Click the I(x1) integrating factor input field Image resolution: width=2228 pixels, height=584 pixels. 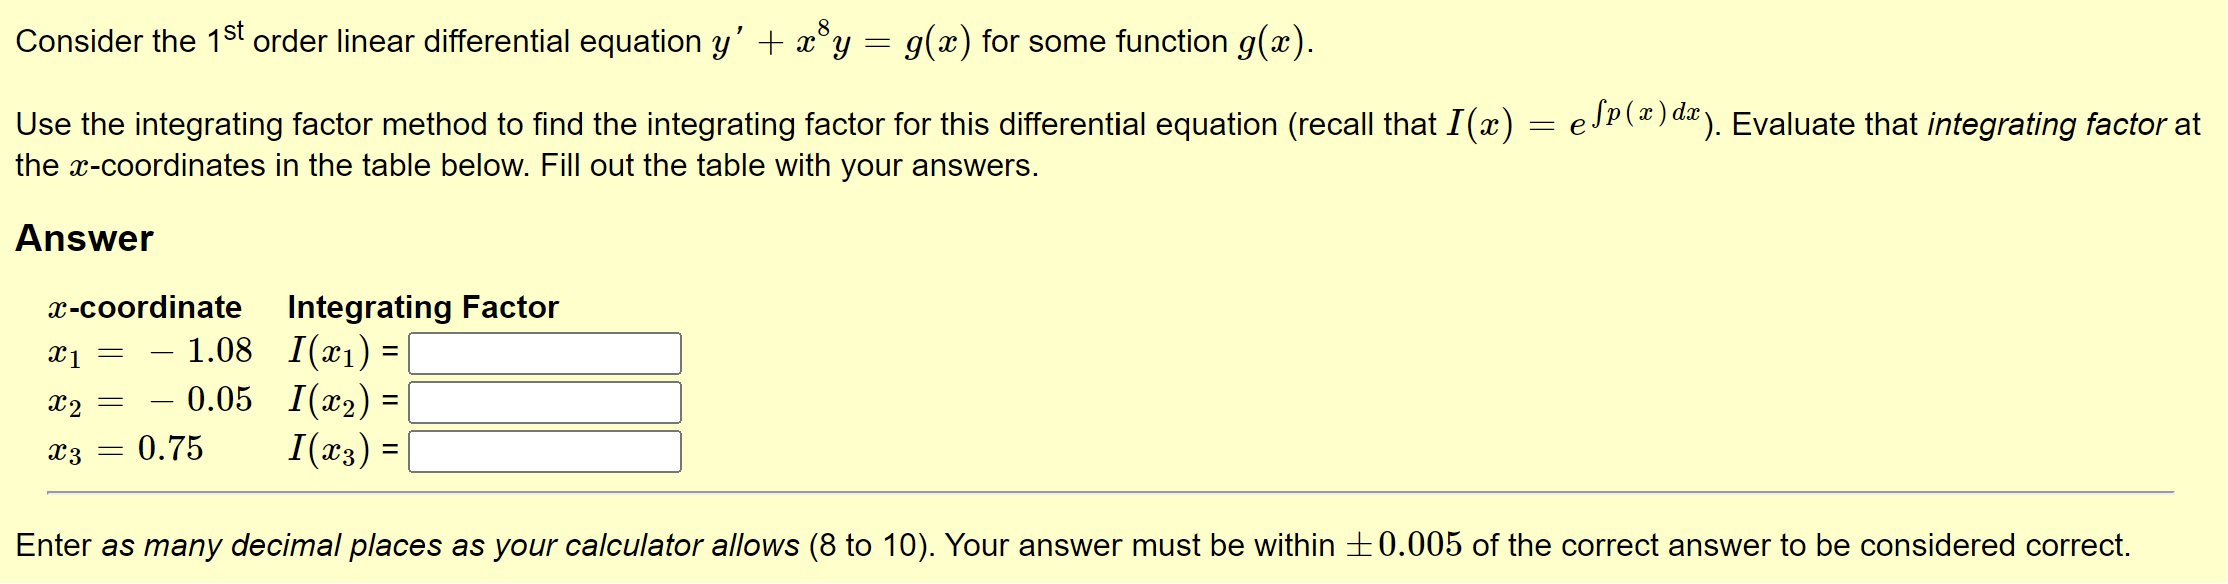544,352
